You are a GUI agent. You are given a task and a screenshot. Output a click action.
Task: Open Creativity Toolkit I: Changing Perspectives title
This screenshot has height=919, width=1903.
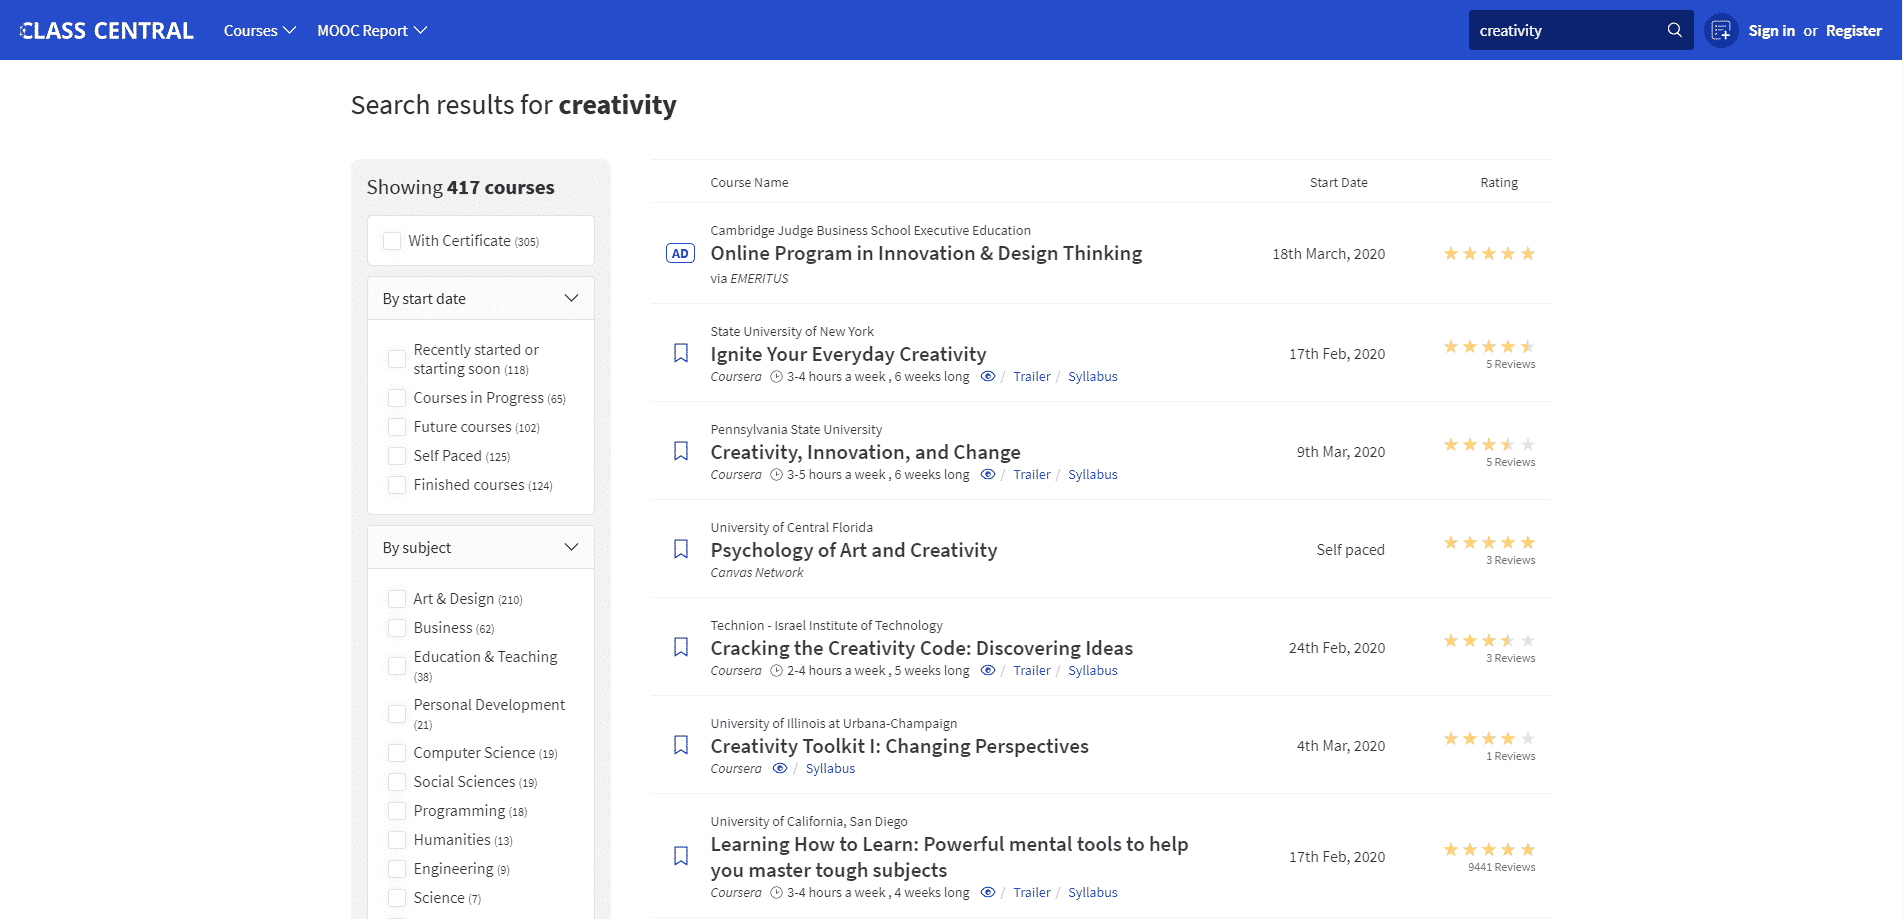899,746
